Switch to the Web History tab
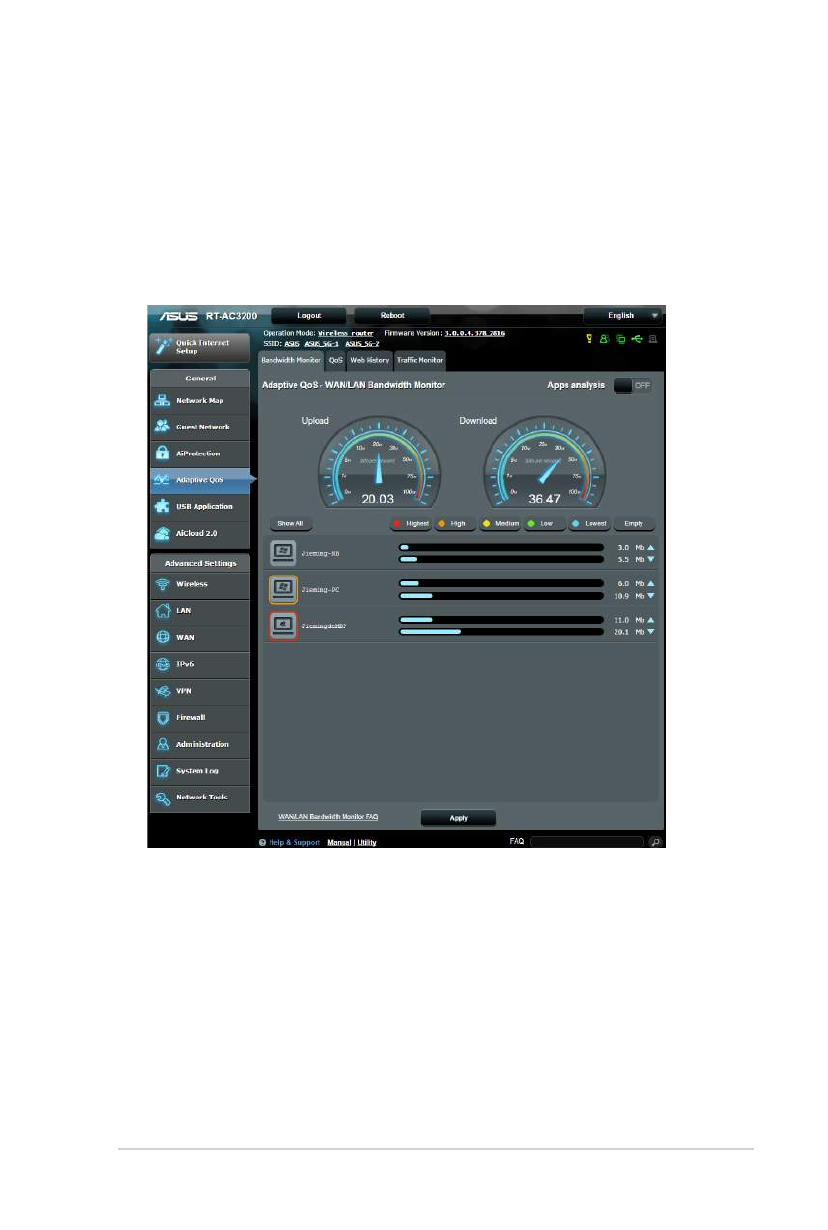Viewport: 828px width, 1230px height. (x=369, y=360)
